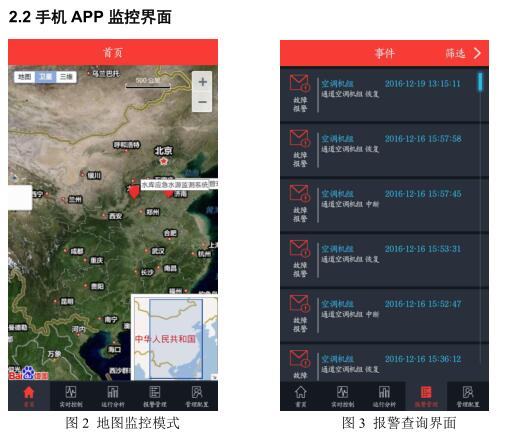Open 运行分析 tab in right app
This screenshot has width=517, height=445.
[x=384, y=396]
